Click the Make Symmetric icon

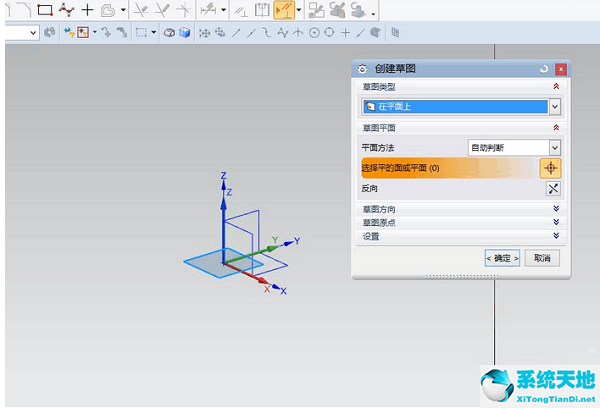(262, 10)
